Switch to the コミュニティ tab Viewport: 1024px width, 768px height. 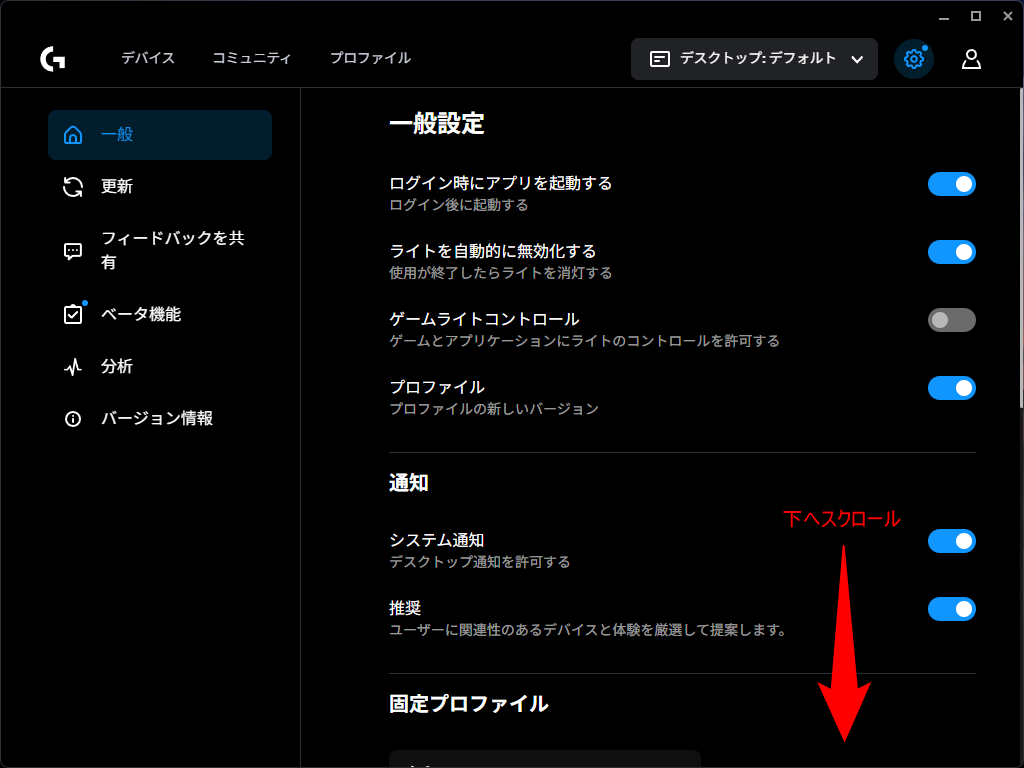tap(251, 58)
